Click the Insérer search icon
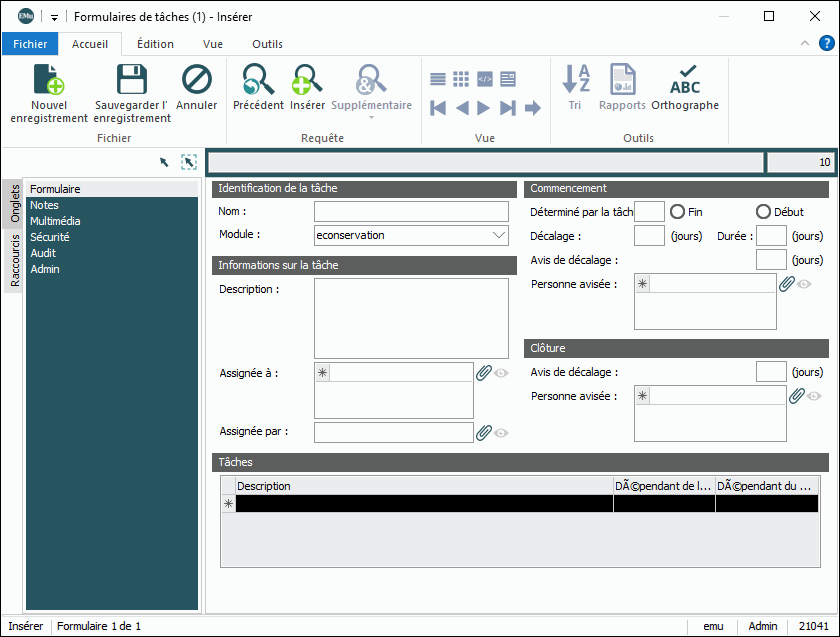Image resolution: width=840 pixels, height=637 pixels. pos(307,81)
